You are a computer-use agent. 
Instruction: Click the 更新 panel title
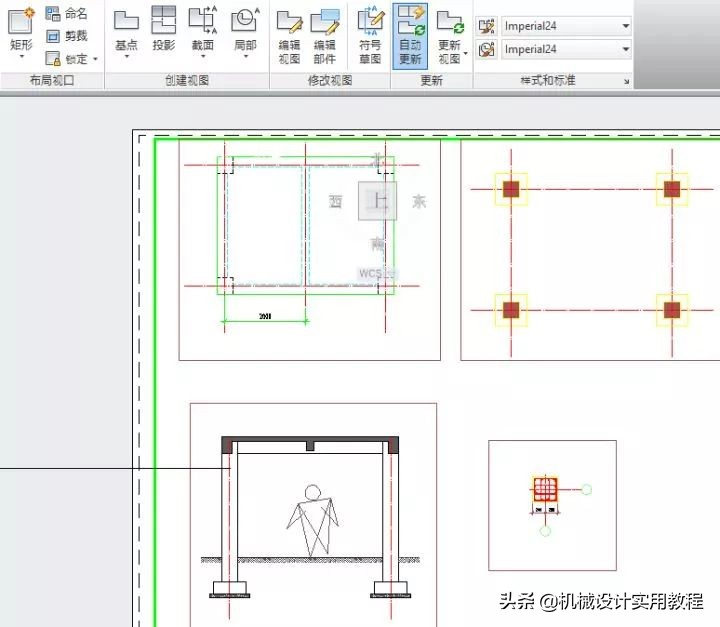432,80
